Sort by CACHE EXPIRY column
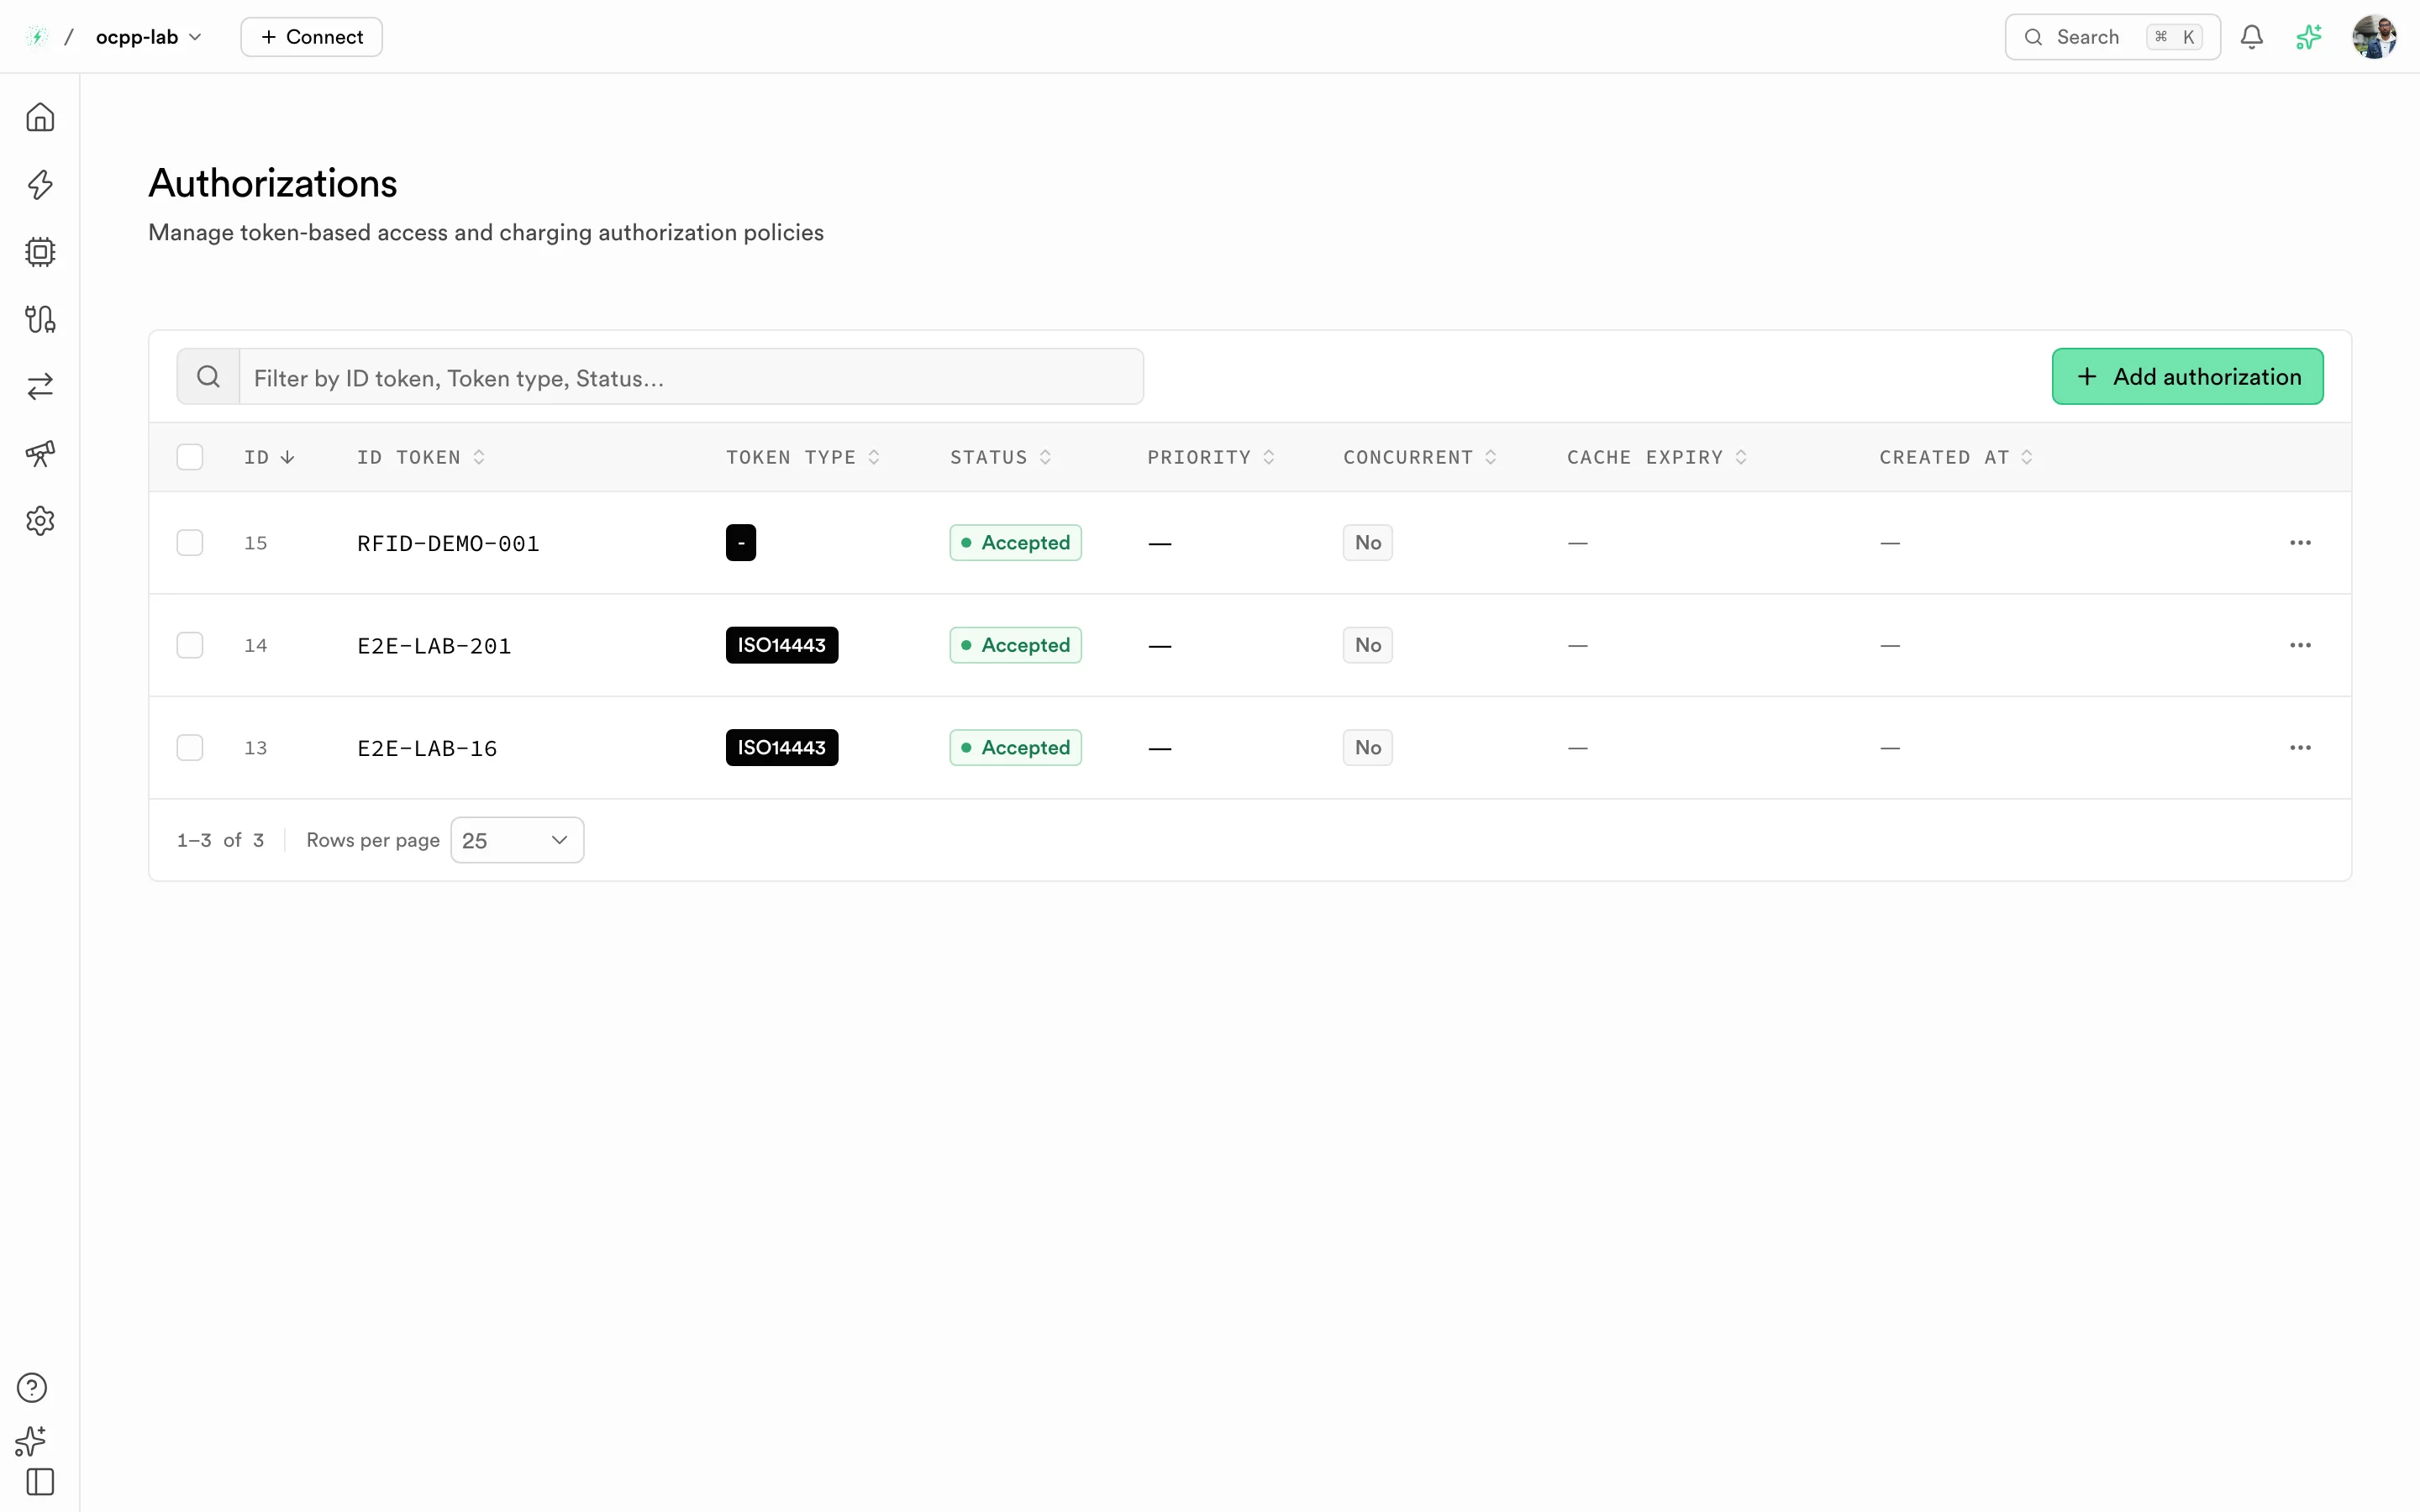This screenshot has width=2420, height=1512. (1657, 457)
